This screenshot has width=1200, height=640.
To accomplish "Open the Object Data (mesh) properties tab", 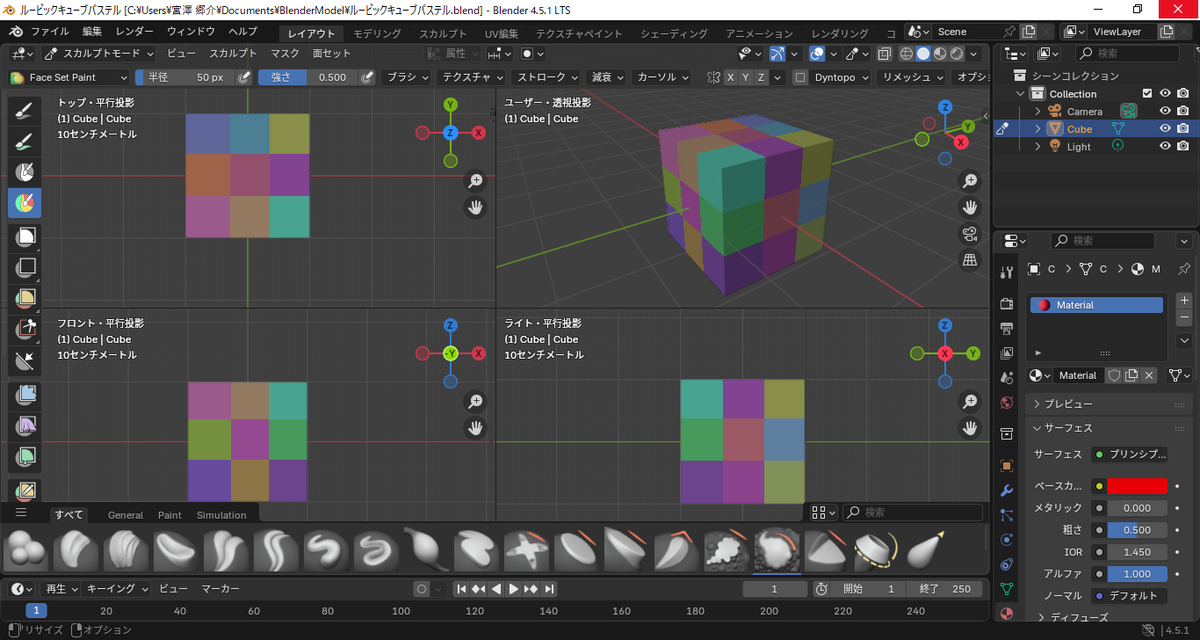I will pyautogui.click(x=1008, y=590).
